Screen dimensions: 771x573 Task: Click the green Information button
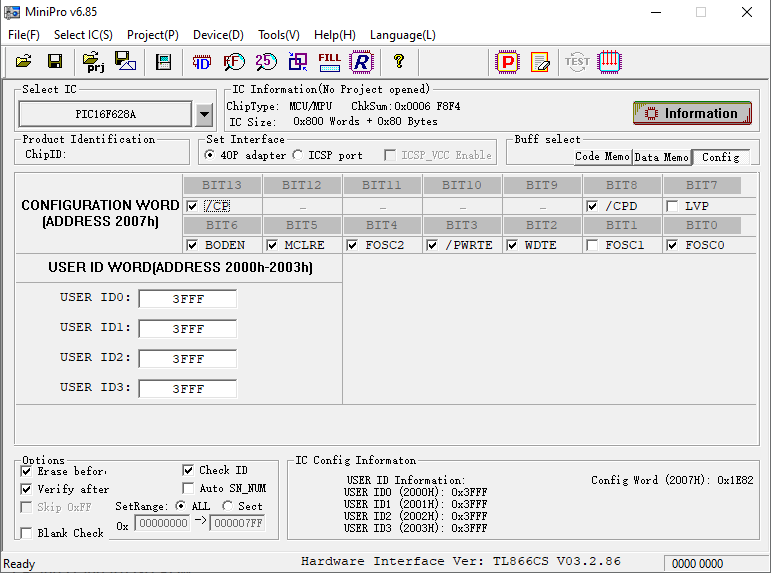pyautogui.click(x=692, y=113)
